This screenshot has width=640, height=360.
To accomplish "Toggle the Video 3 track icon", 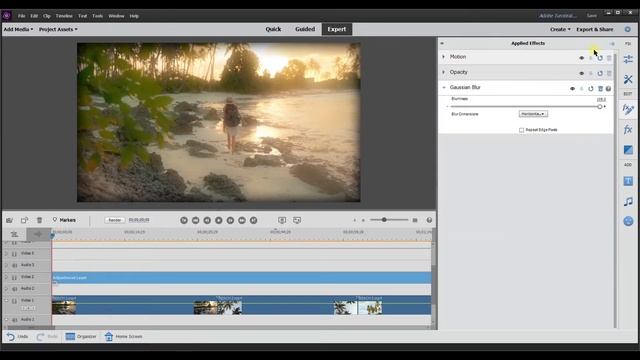I will [x=14, y=253].
